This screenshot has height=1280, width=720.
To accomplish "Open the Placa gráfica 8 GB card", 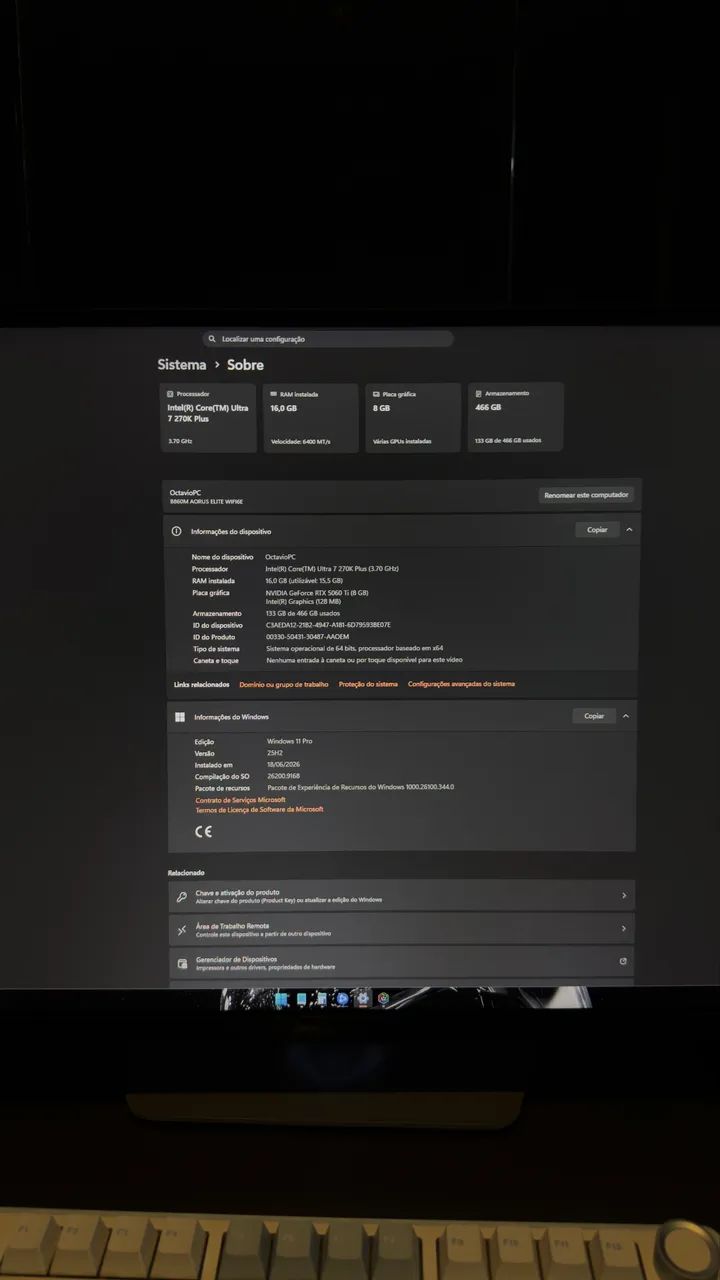I will tap(413, 417).
